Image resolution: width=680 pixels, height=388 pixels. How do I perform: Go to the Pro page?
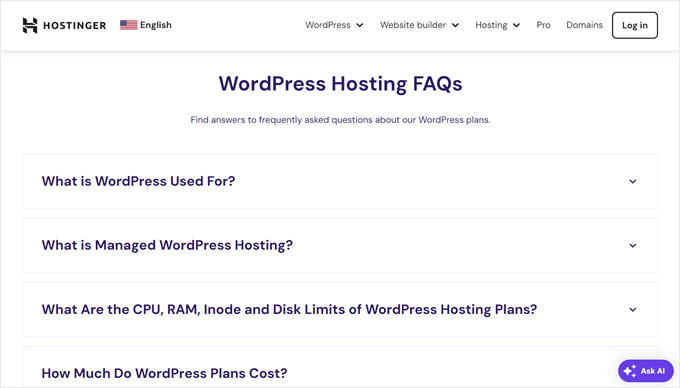[543, 25]
